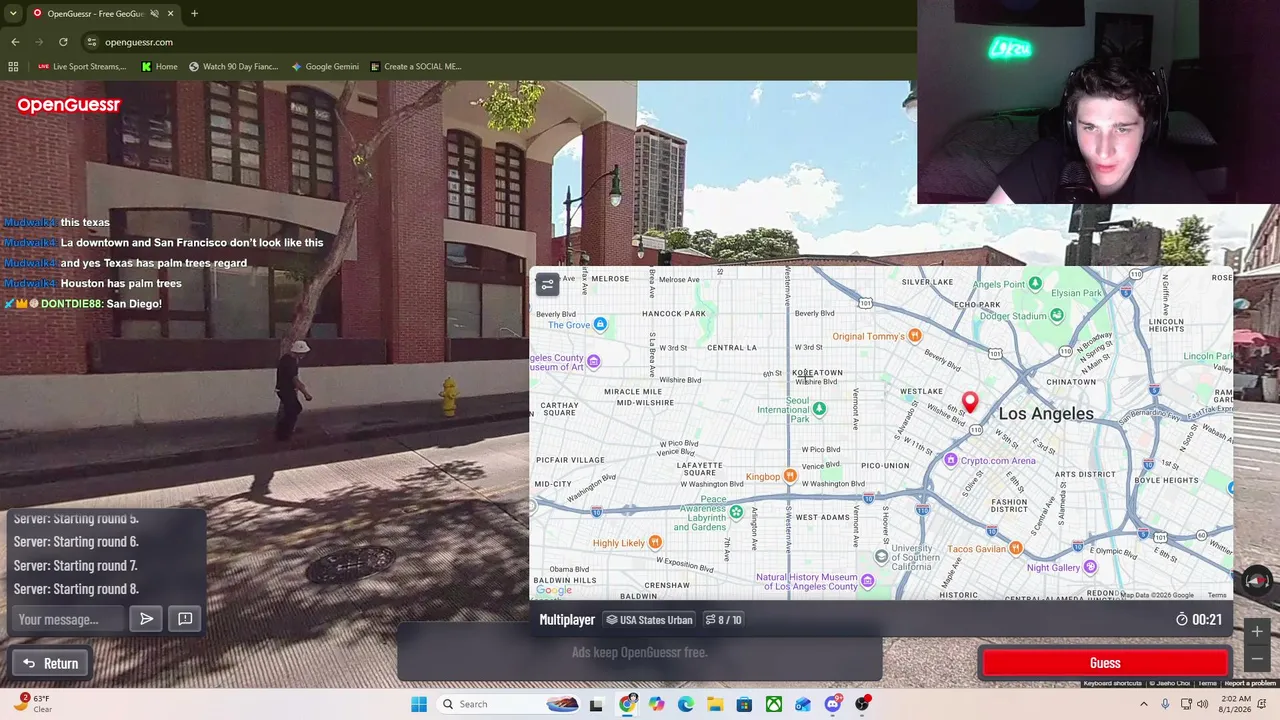Click the 00:21 countdown timer

tap(1199, 620)
